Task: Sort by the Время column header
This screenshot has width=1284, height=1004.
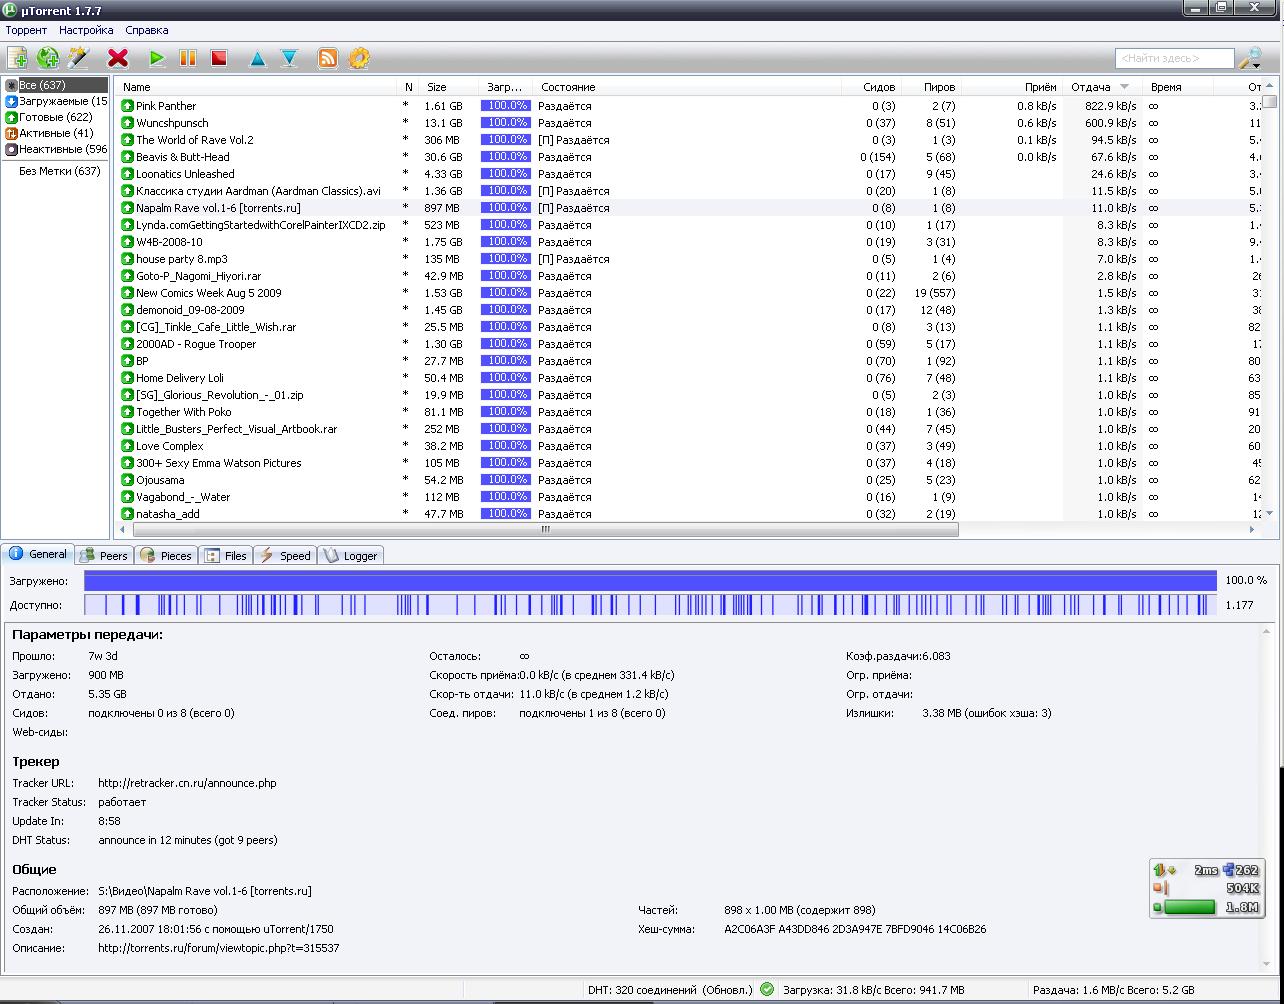Action: [1177, 87]
